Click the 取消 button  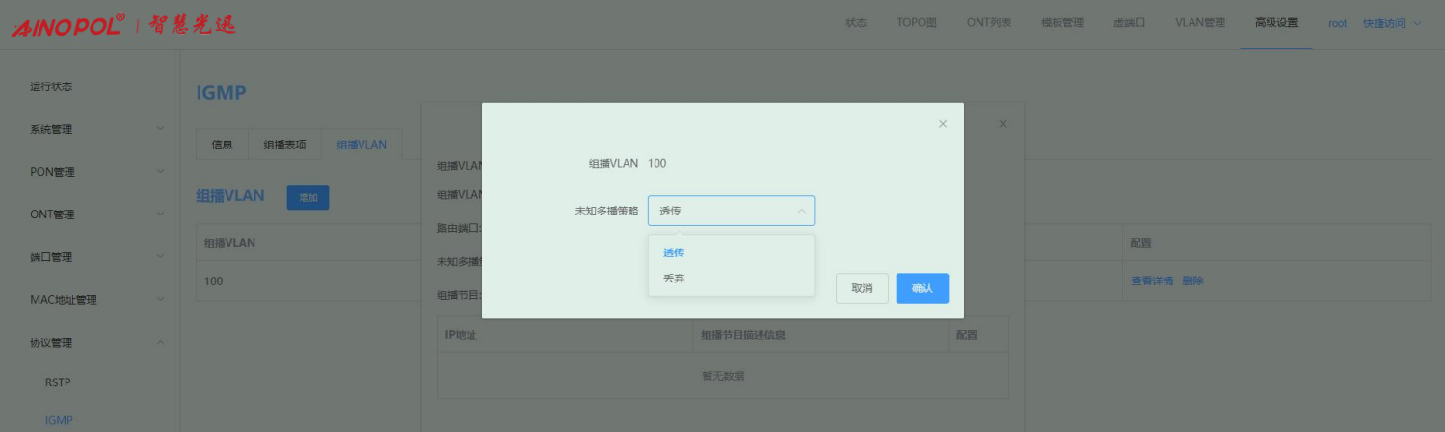click(x=862, y=288)
